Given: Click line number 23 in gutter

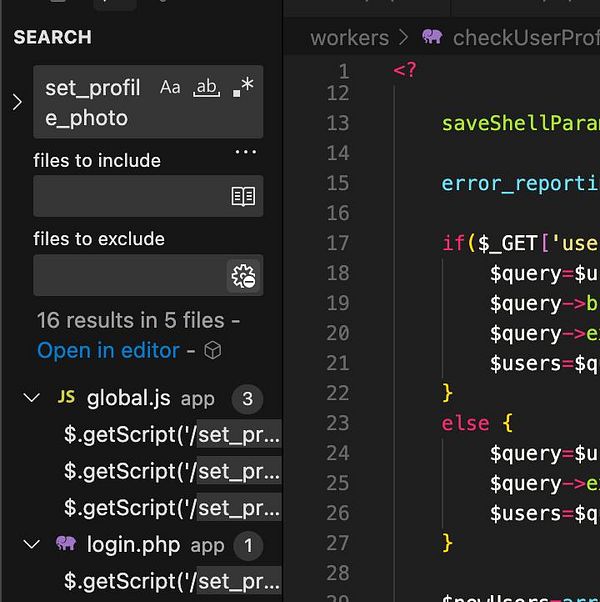Looking at the screenshot, I should (x=338, y=423).
